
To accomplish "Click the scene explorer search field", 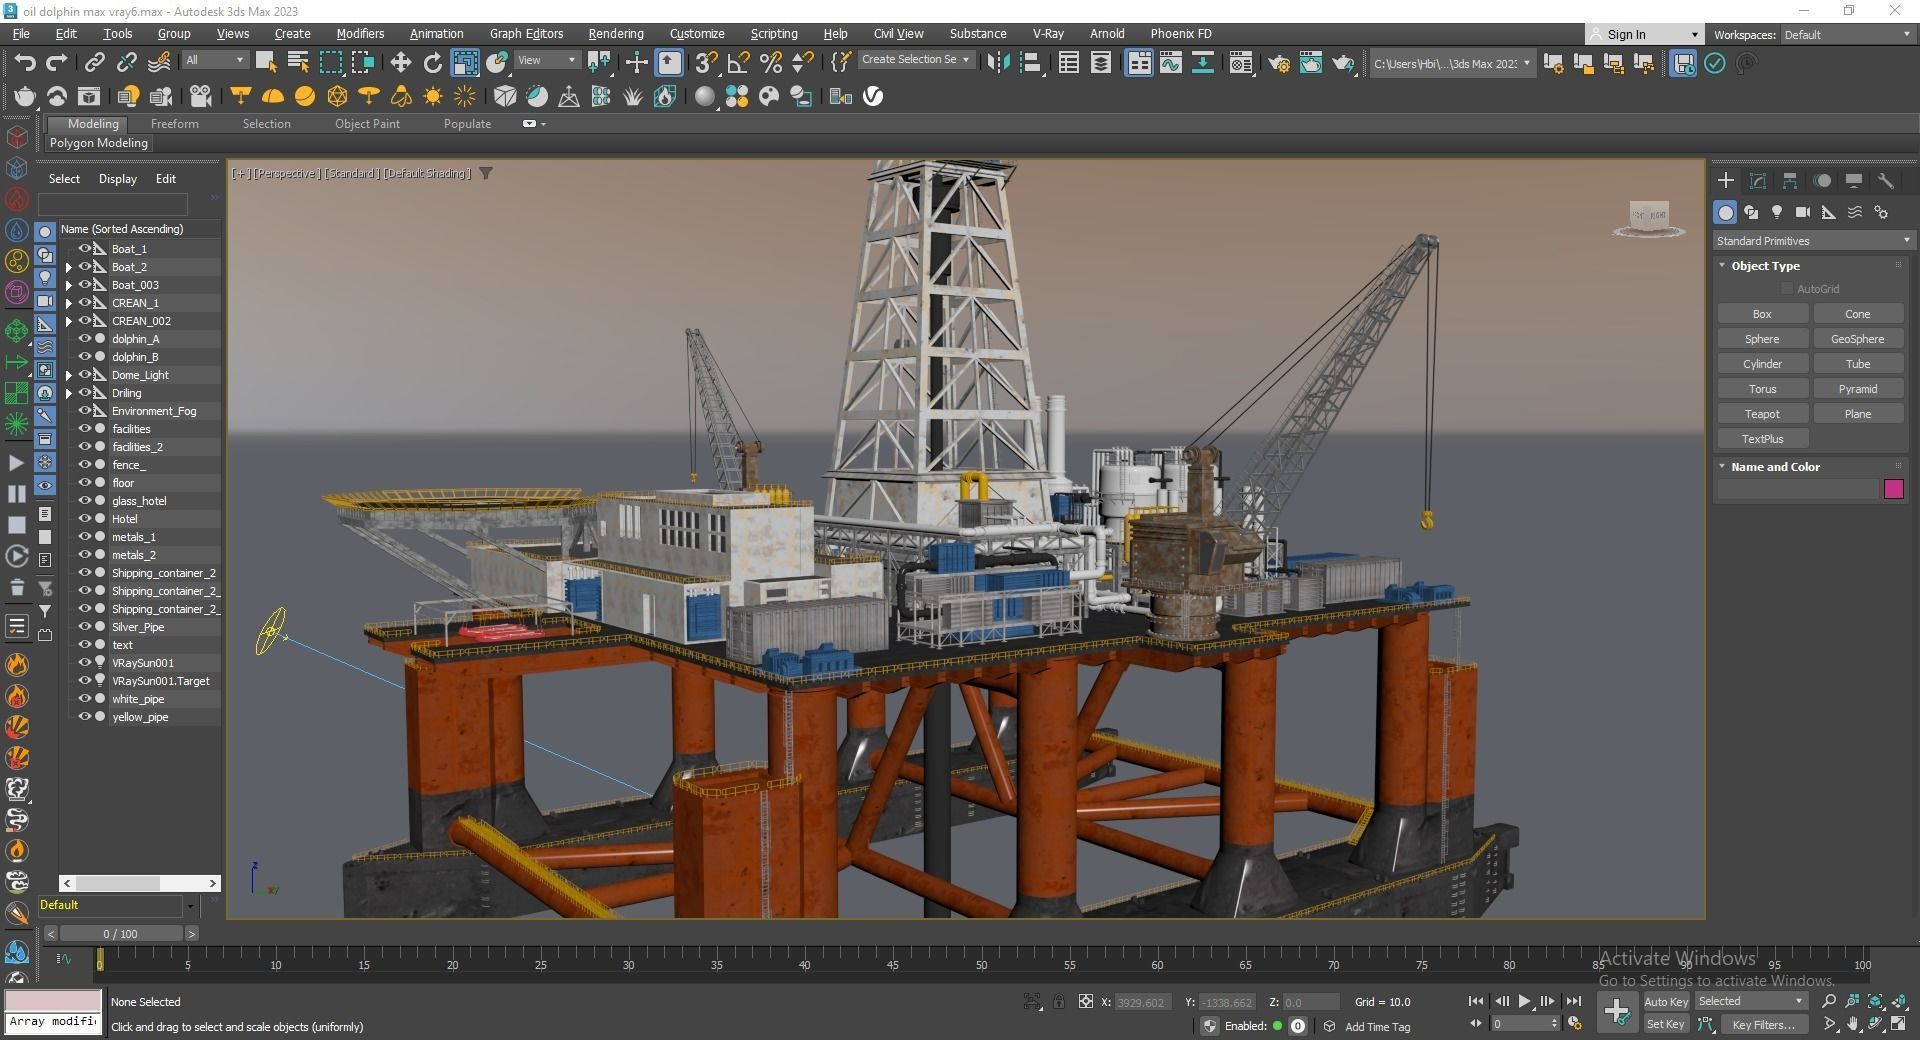I will [112, 204].
